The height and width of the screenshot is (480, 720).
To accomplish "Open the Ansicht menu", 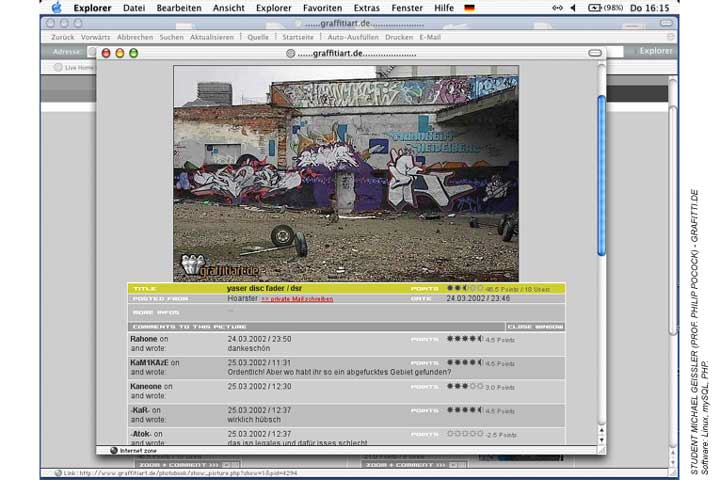I will [x=228, y=7].
